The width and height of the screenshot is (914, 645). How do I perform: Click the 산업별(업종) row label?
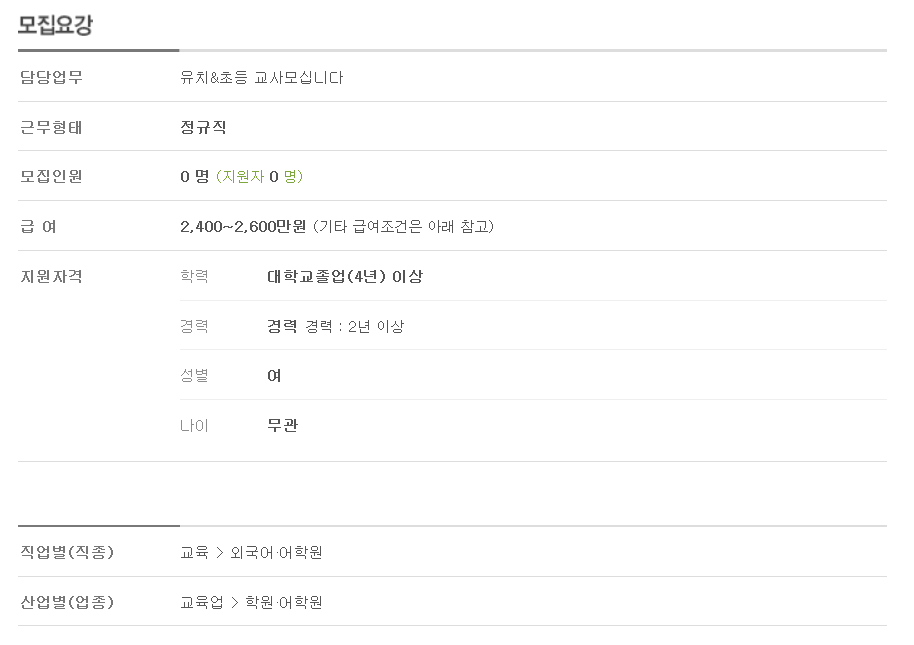point(67,602)
